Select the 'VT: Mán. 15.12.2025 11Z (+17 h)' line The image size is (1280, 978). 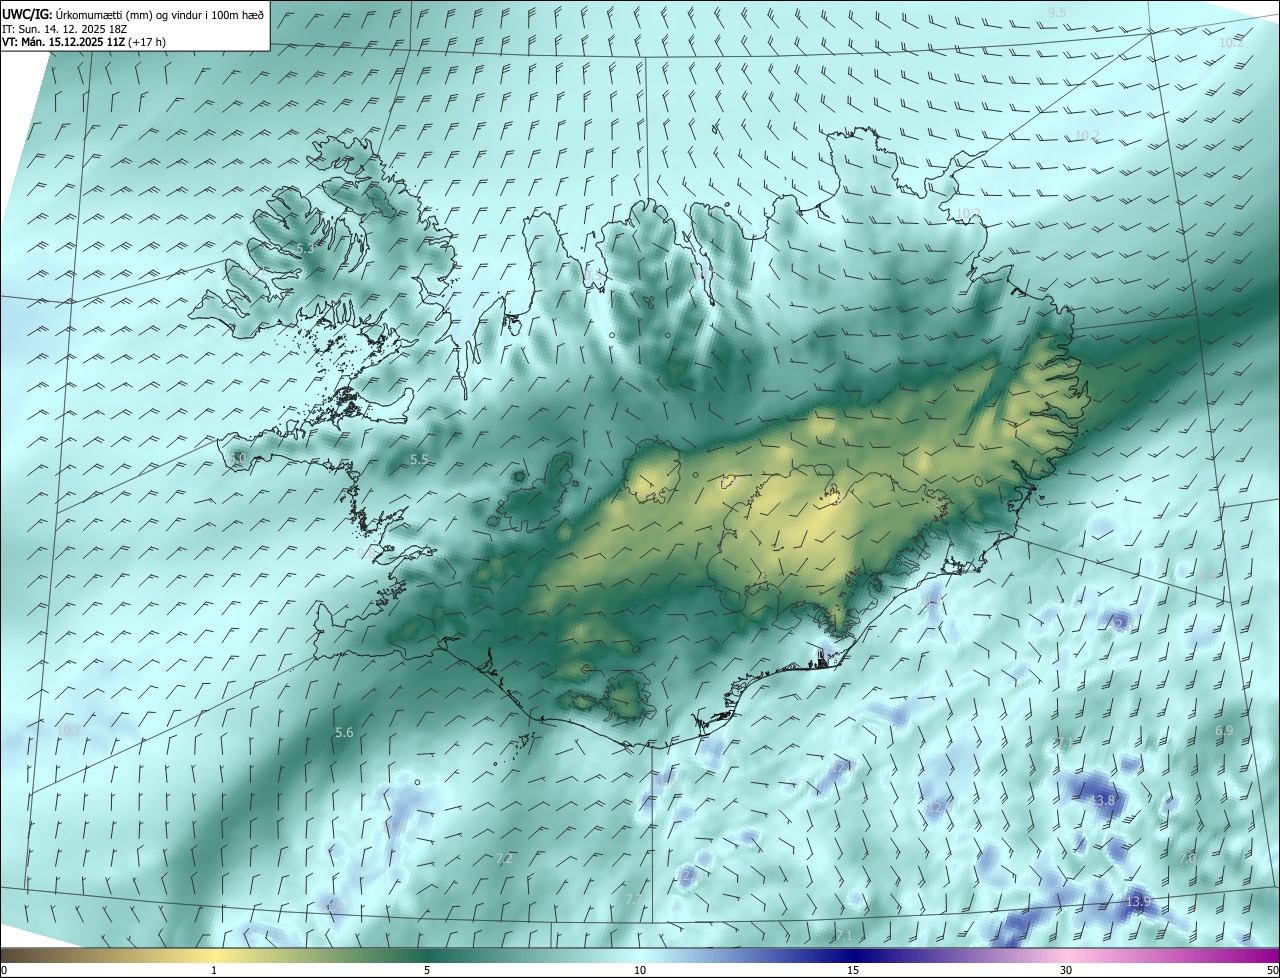click(84, 42)
